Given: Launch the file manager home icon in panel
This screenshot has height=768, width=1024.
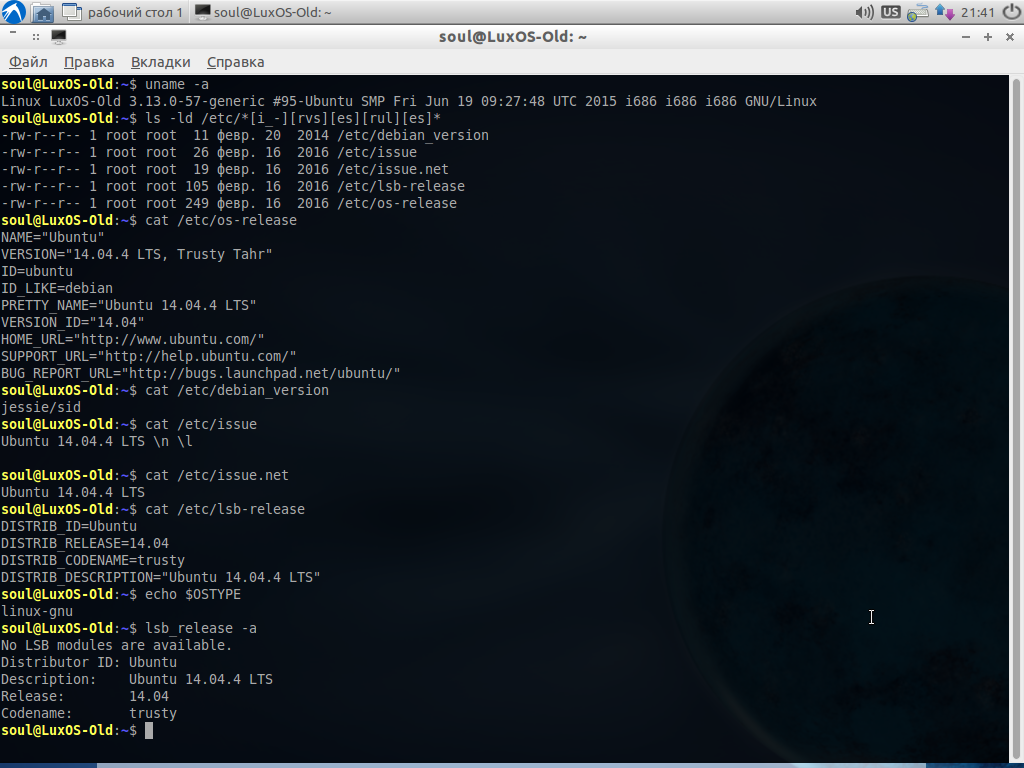Looking at the screenshot, I should click(x=42, y=12).
